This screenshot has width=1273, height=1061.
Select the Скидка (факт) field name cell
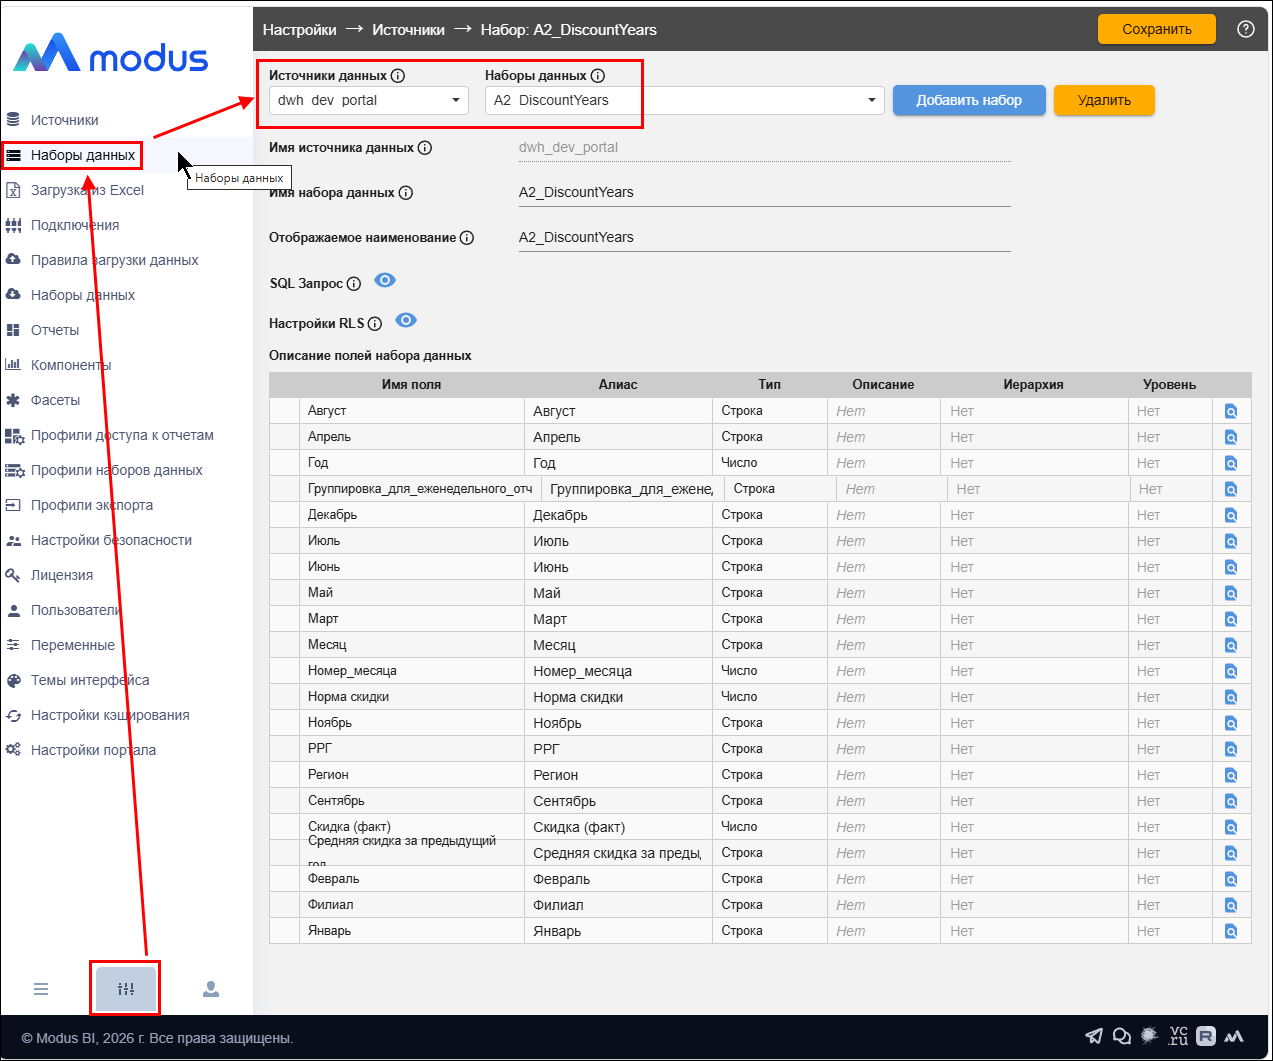[411, 827]
